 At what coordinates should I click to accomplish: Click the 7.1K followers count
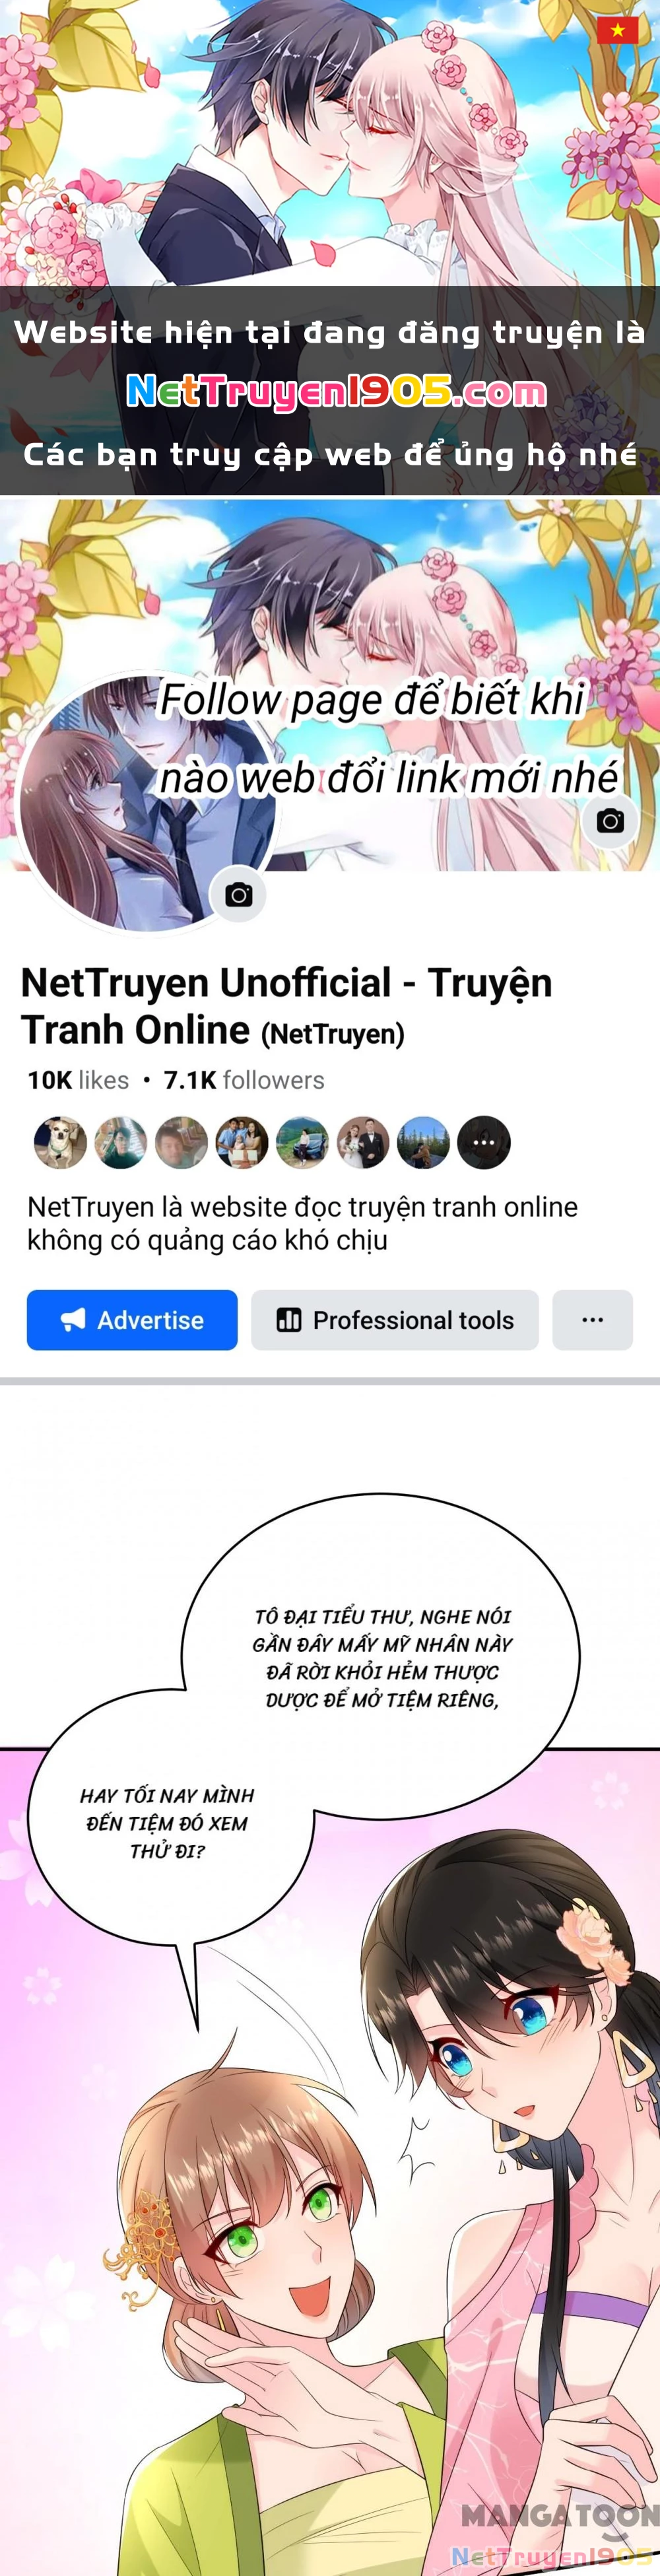(x=244, y=1080)
